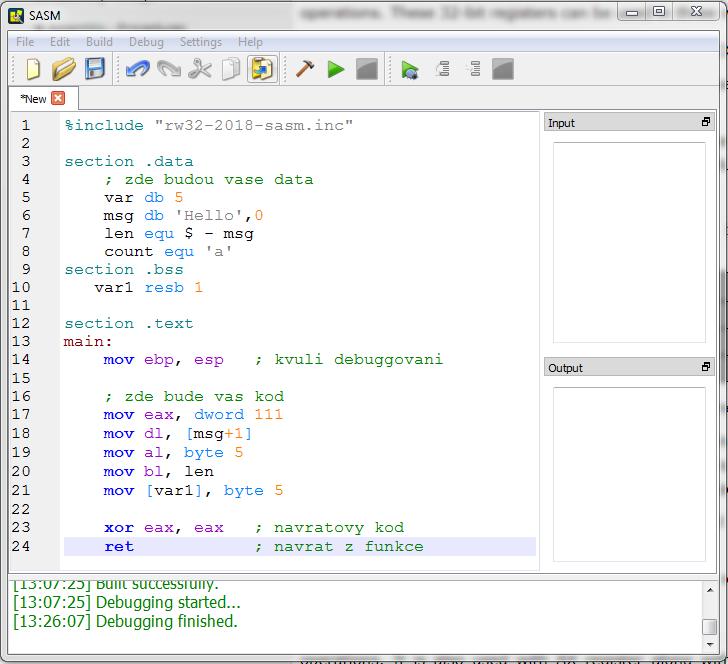The image size is (728, 664).
Task: Build the program with the hammer icon
Action: pyautogui.click(x=305, y=69)
